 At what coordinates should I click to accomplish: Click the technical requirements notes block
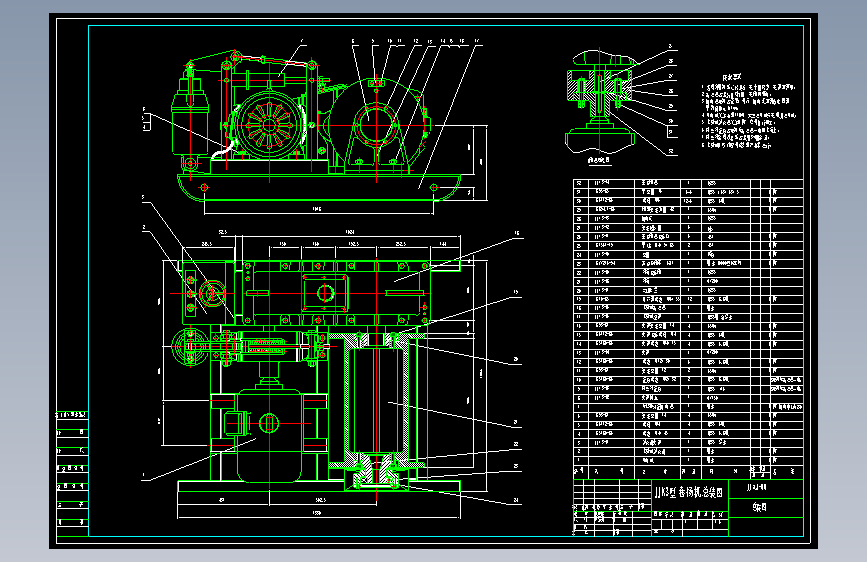point(749,112)
